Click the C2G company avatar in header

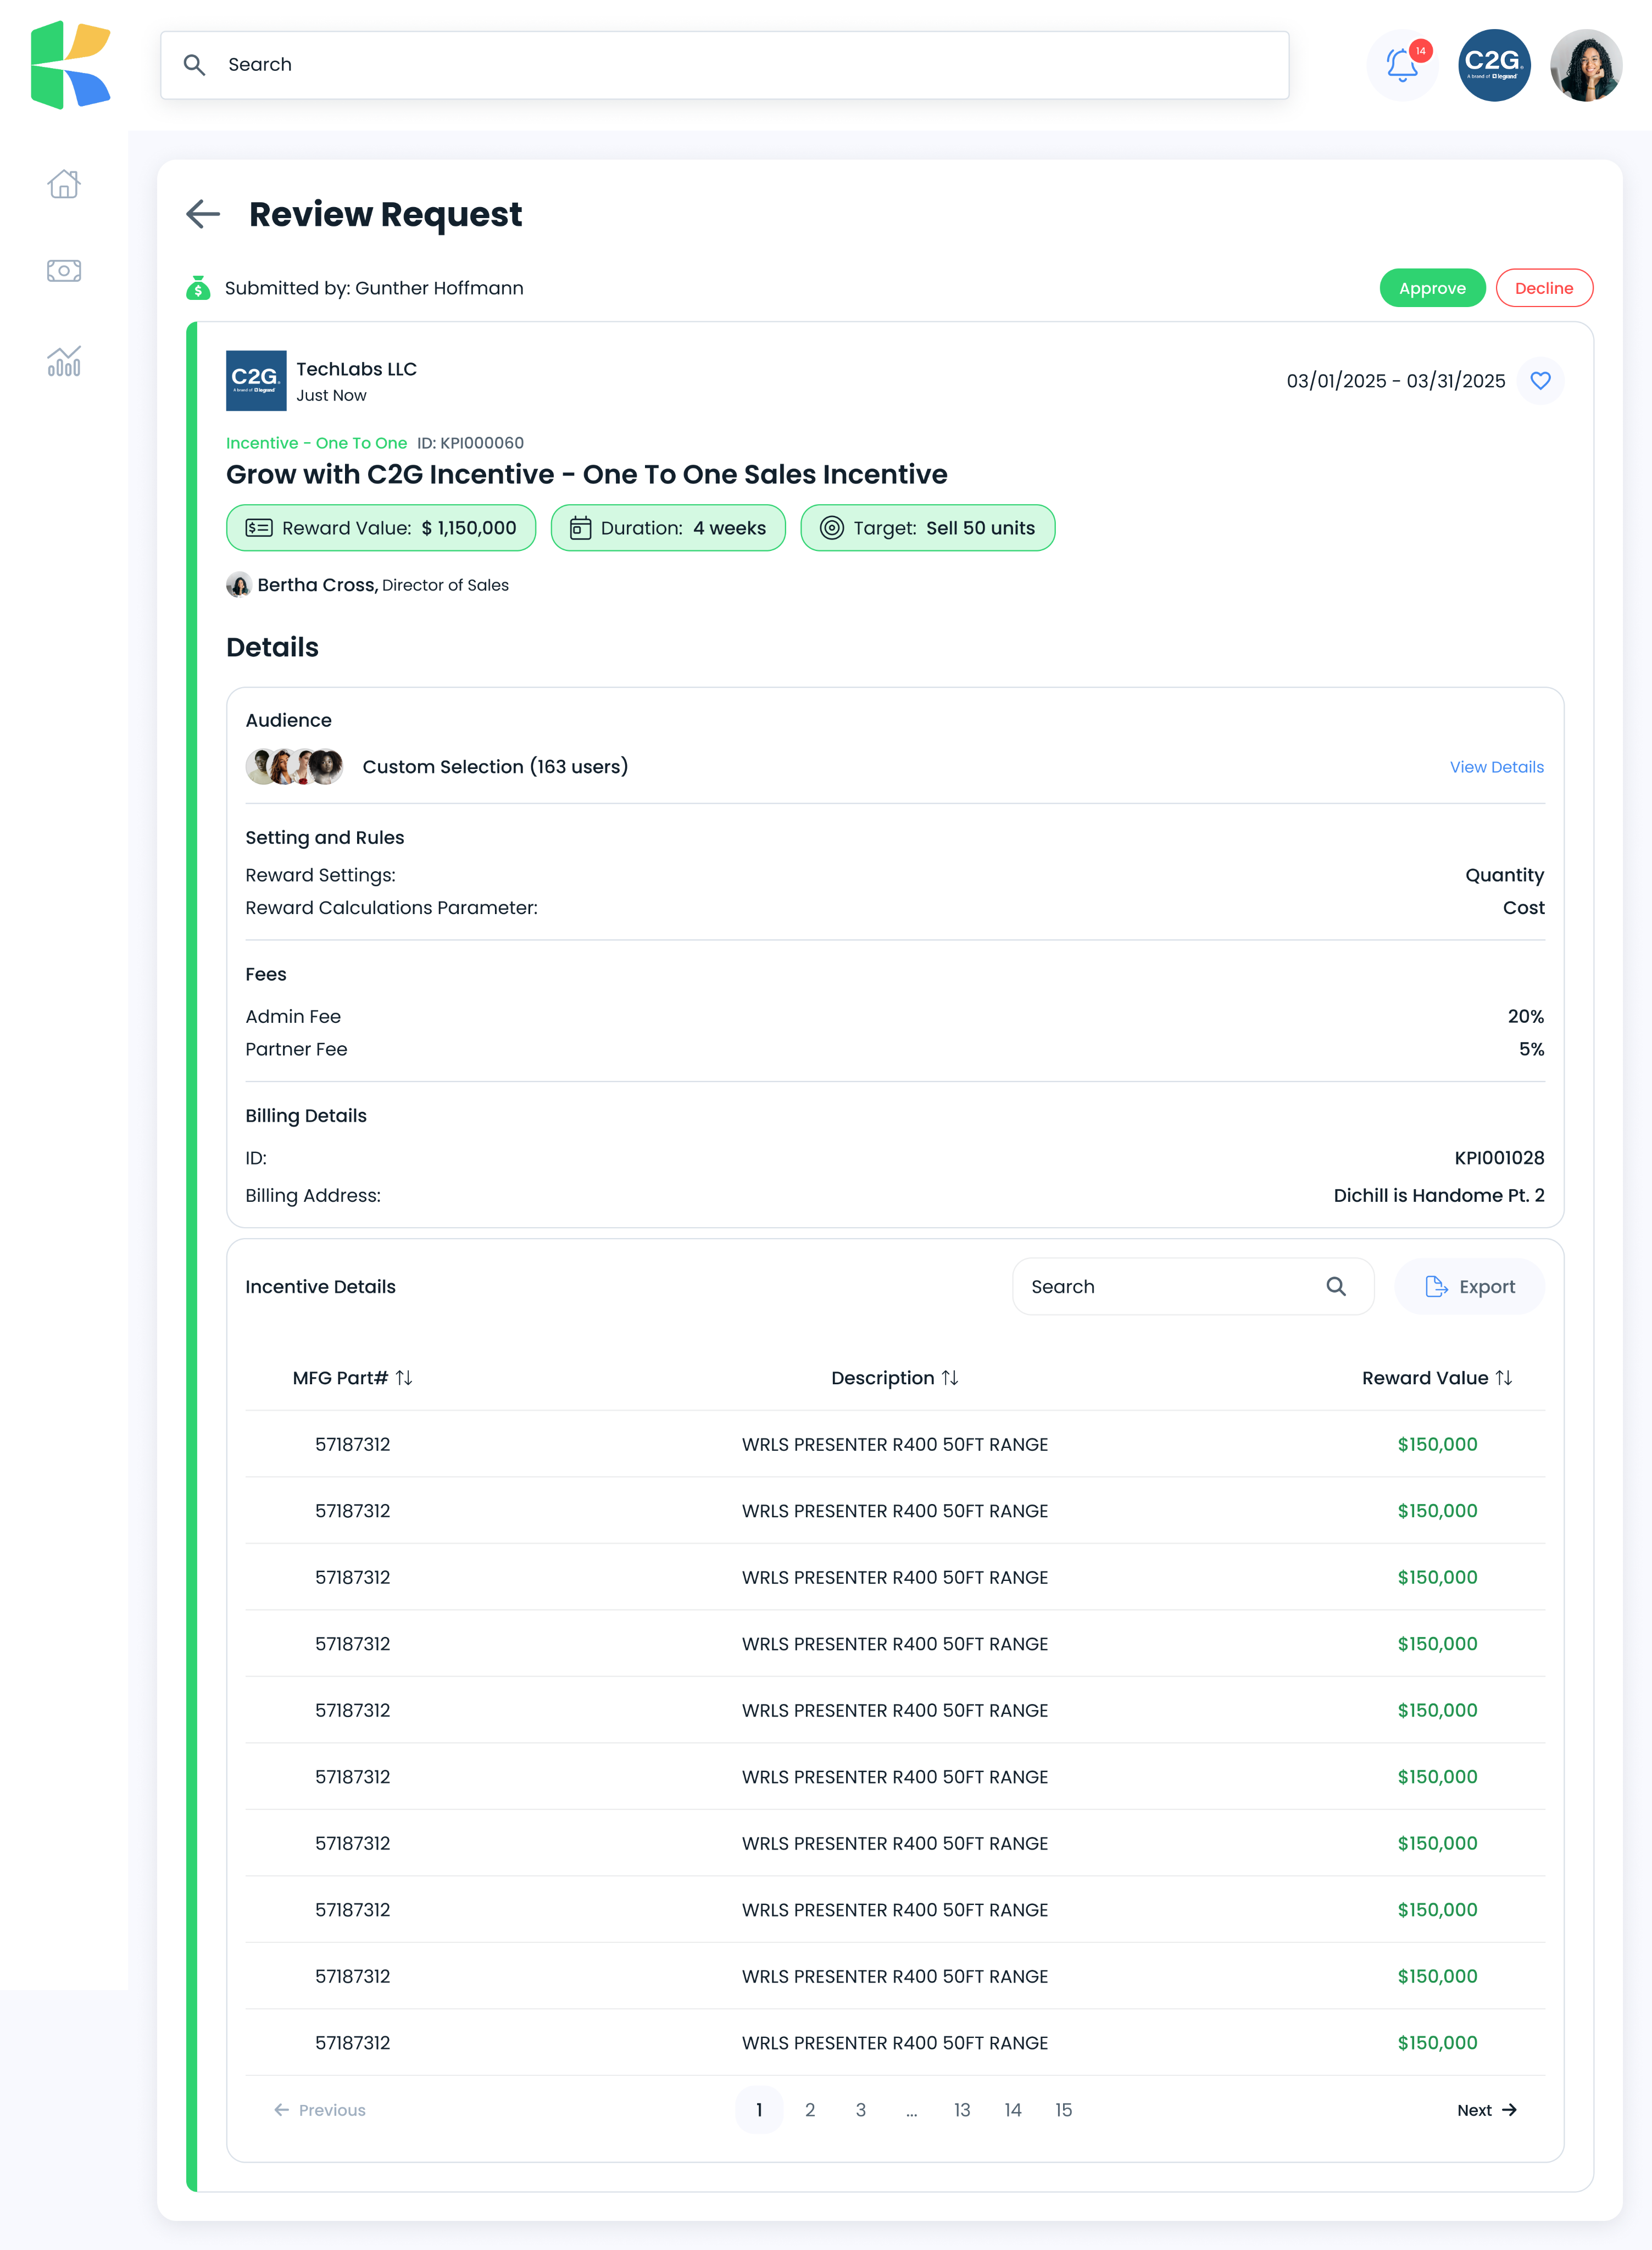[x=1494, y=65]
